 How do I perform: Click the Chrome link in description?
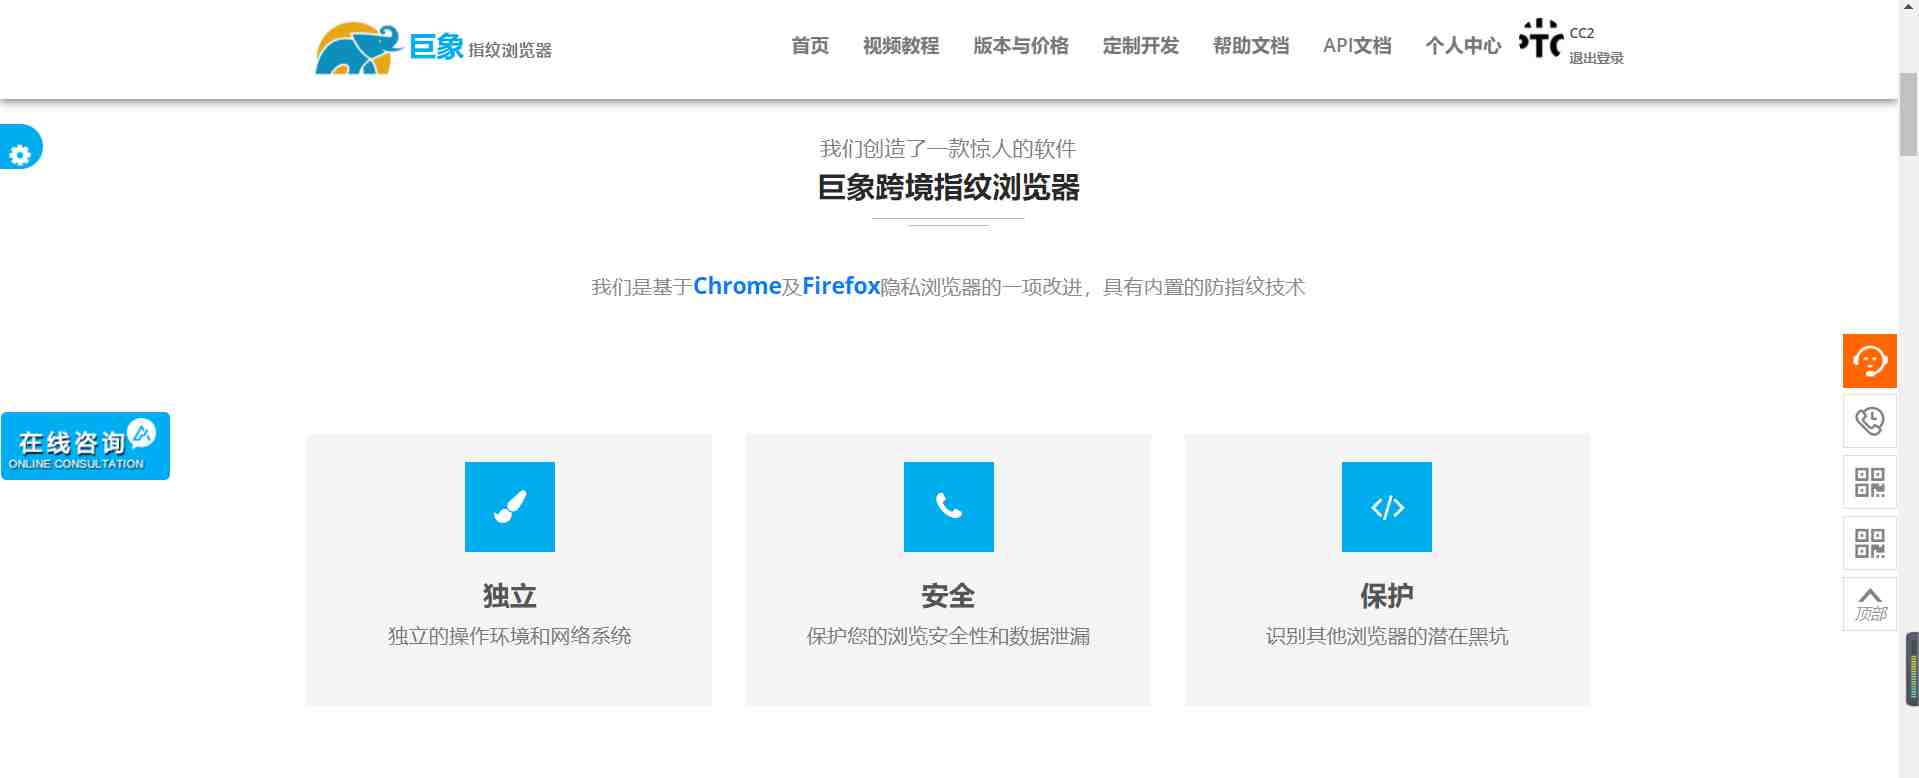point(737,286)
